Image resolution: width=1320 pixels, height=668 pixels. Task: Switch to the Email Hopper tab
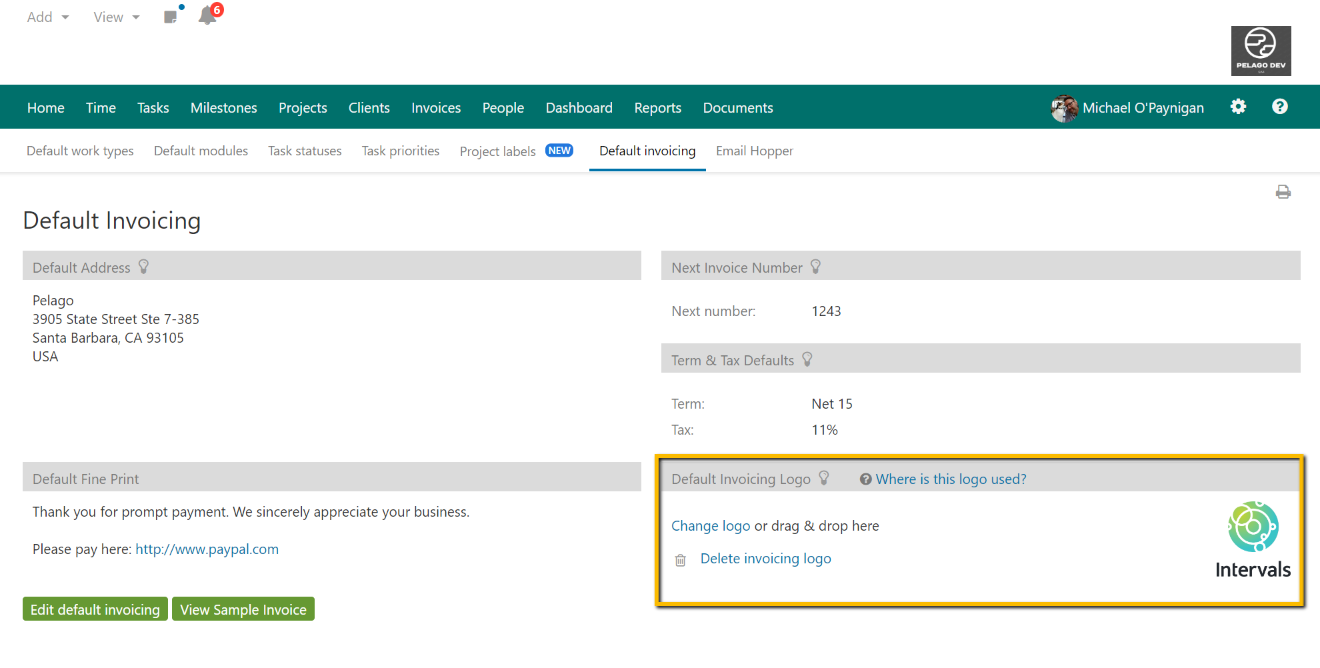tap(754, 151)
